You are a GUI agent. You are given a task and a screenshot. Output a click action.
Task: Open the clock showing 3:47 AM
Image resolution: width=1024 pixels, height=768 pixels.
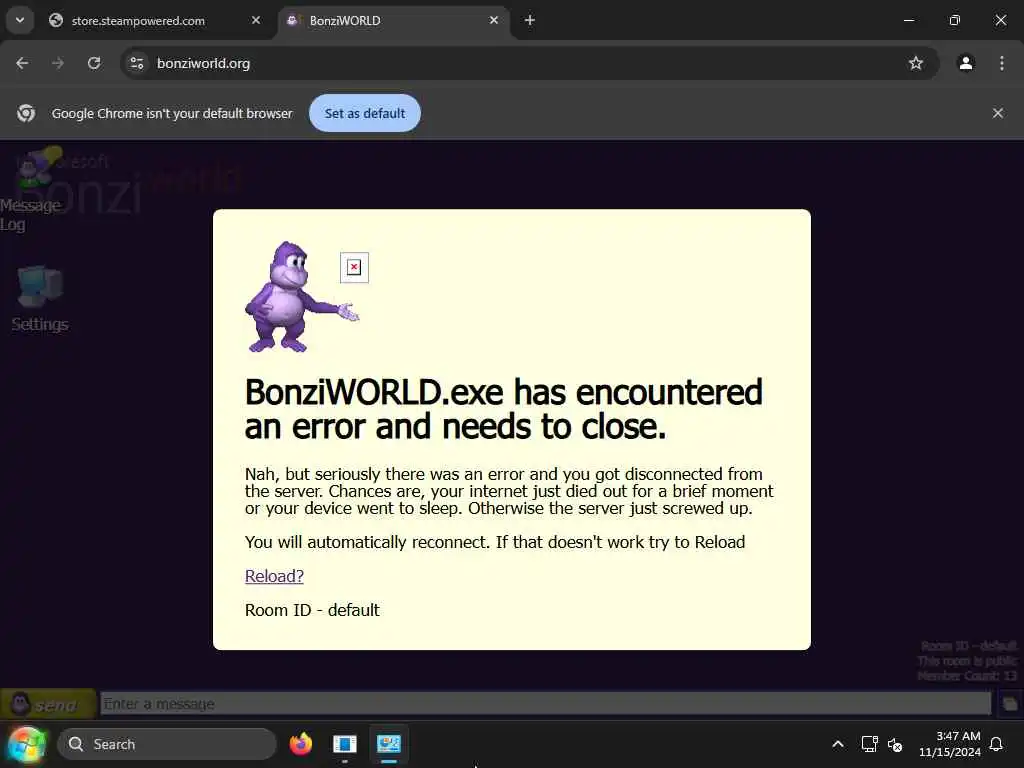[x=950, y=744]
